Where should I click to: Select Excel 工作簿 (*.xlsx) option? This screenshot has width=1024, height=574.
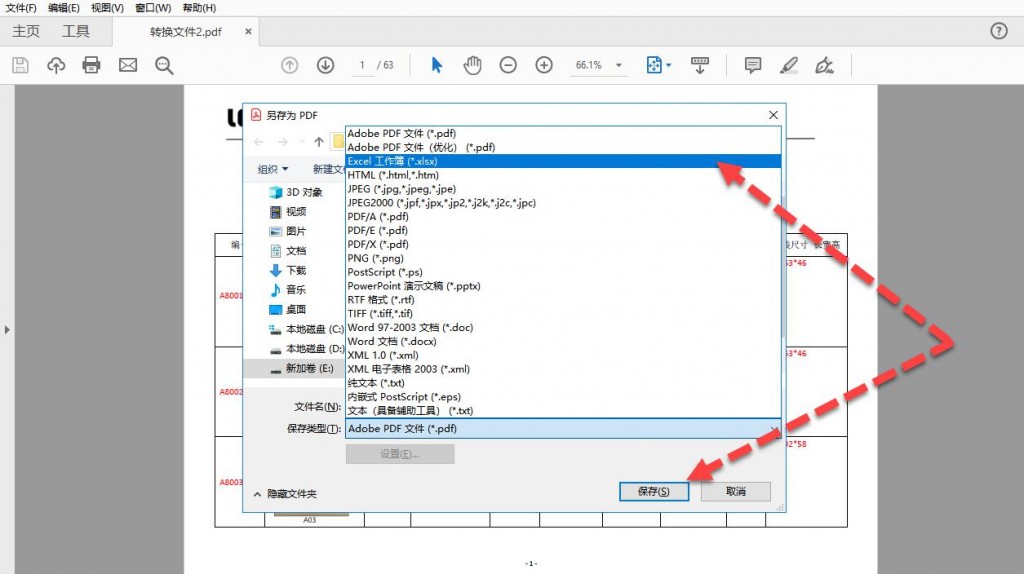pyautogui.click(x=563, y=161)
